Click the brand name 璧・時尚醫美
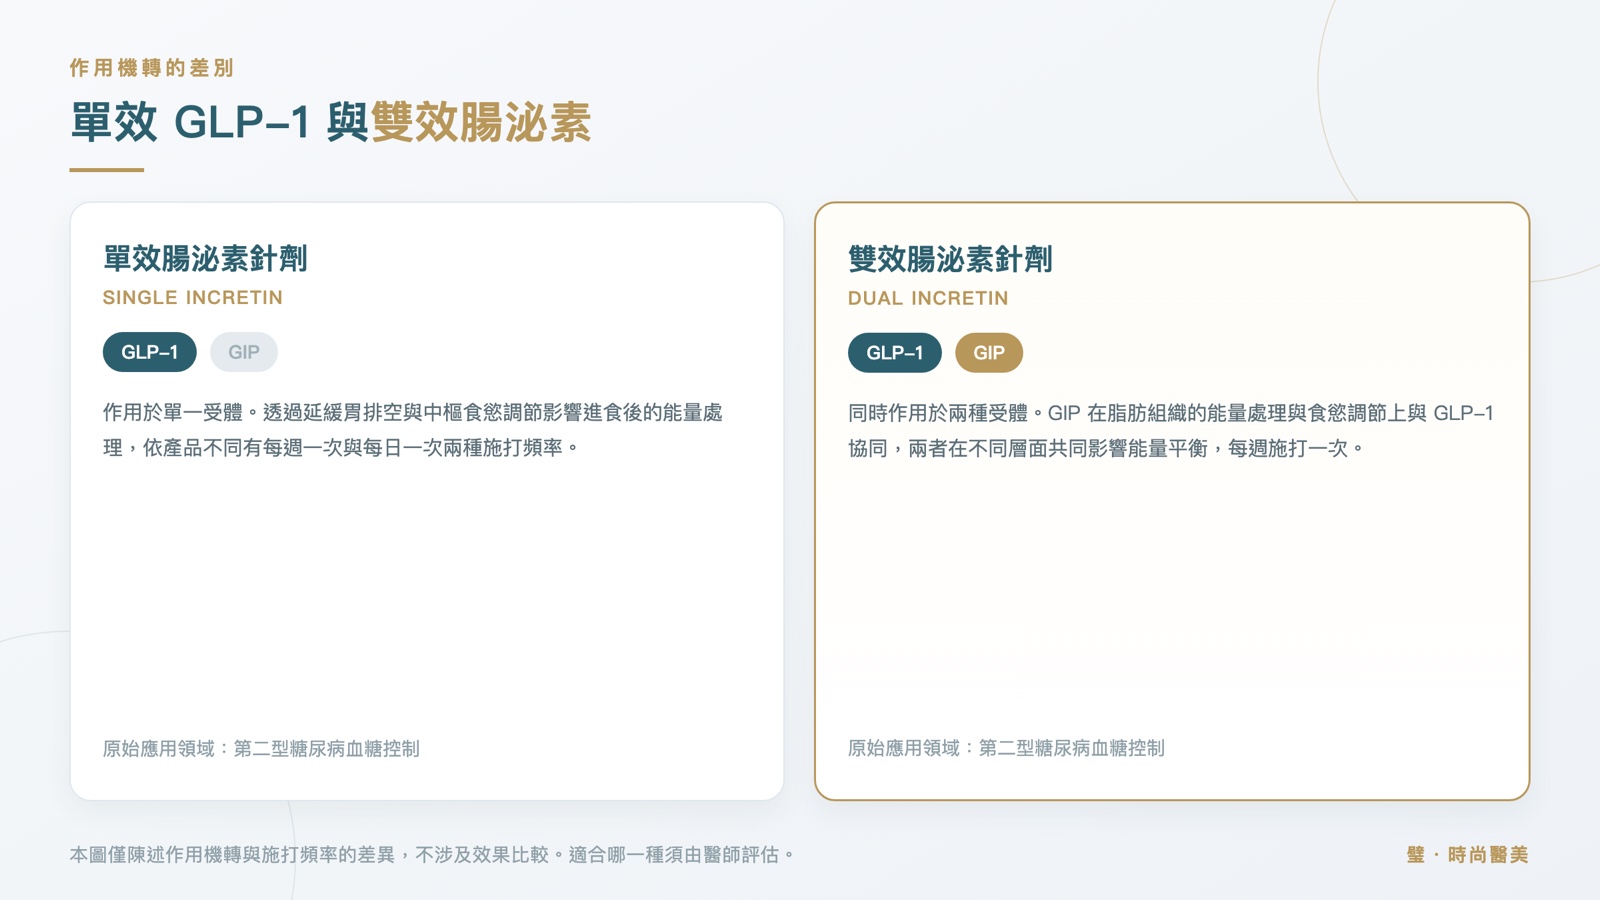Image resolution: width=1600 pixels, height=900 pixels. click(1467, 855)
